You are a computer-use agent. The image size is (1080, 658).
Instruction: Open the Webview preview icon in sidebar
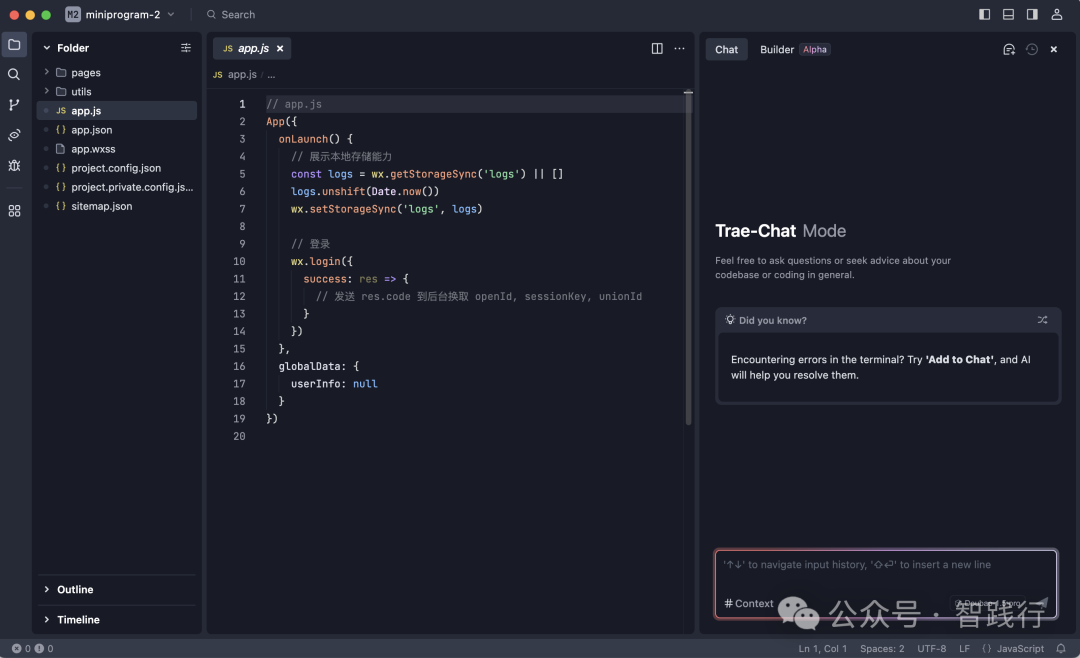click(14, 135)
